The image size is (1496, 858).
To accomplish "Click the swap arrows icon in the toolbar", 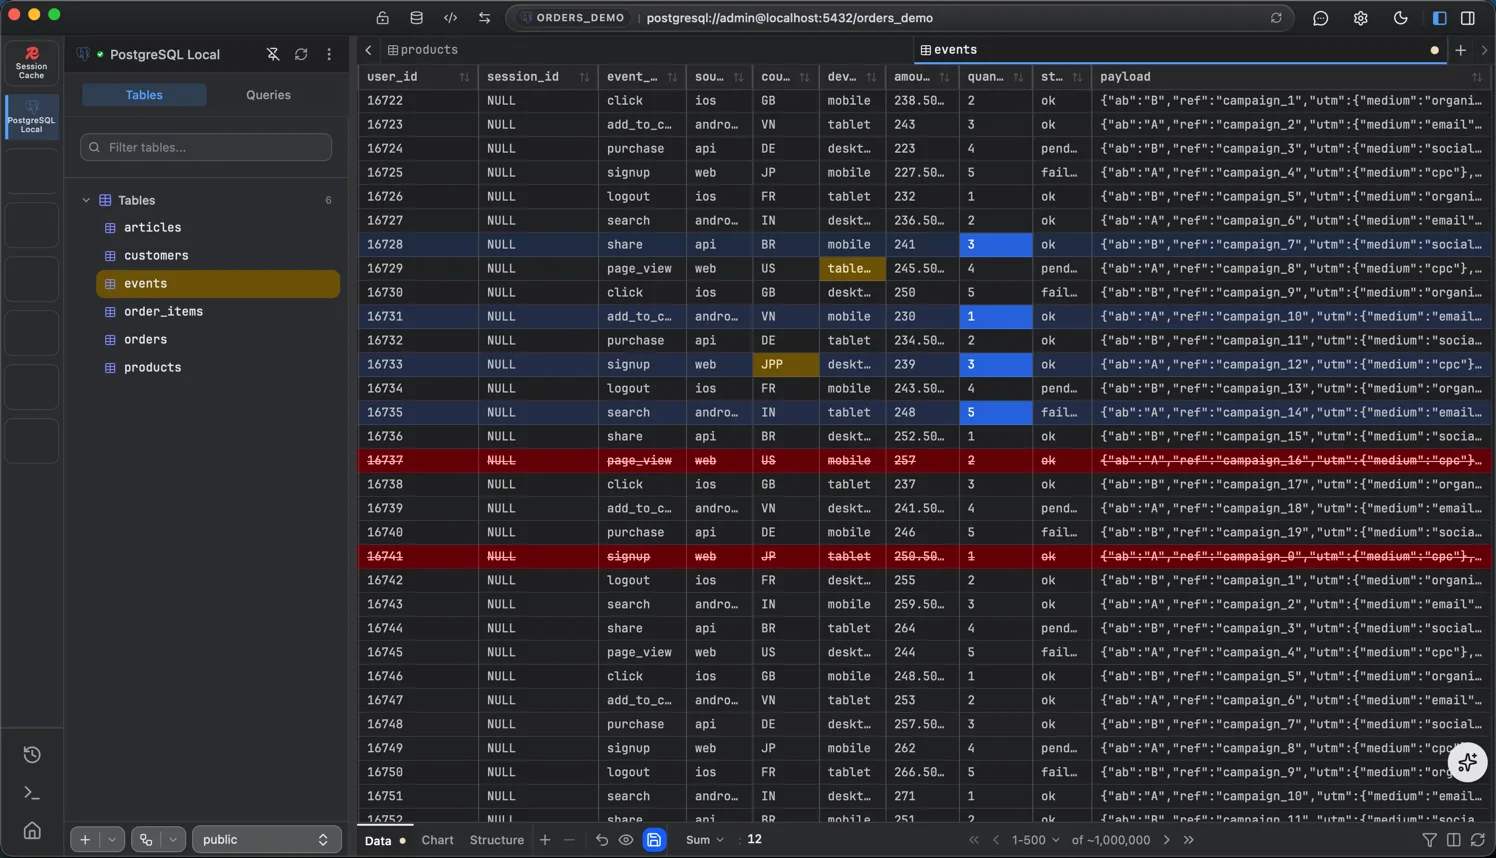I will [x=485, y=18].
